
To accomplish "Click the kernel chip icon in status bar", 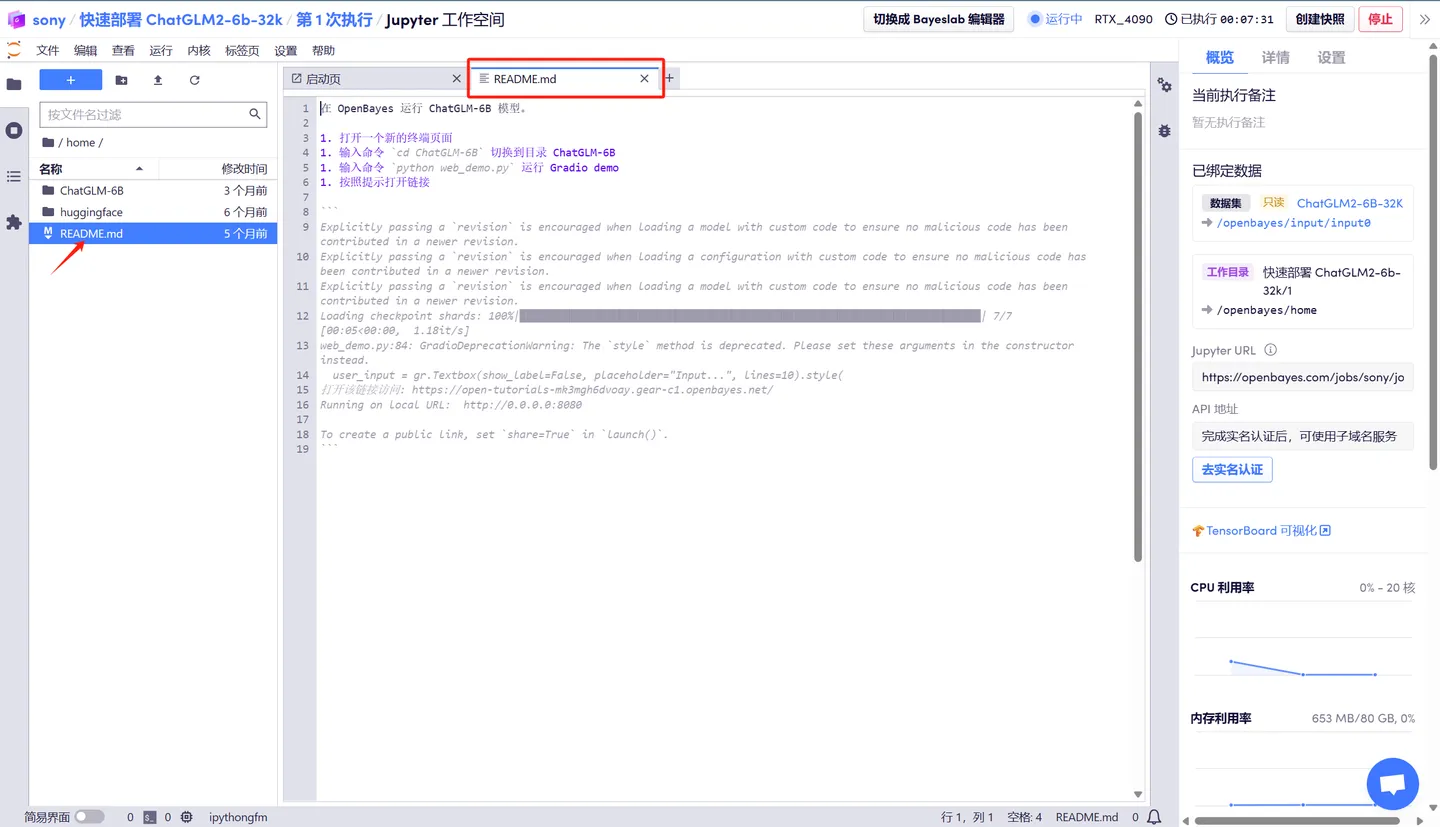I will tap(186, 817).
